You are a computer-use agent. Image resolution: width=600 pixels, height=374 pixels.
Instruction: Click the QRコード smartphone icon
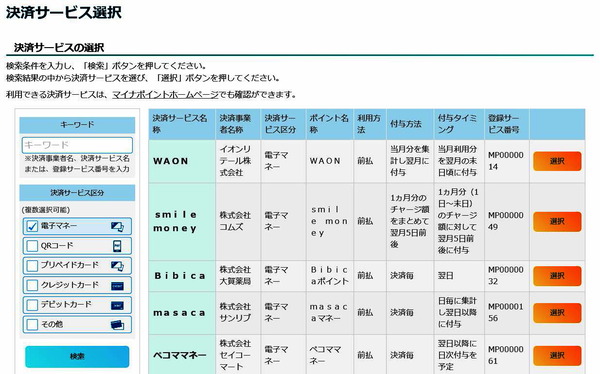coord(117,246)
